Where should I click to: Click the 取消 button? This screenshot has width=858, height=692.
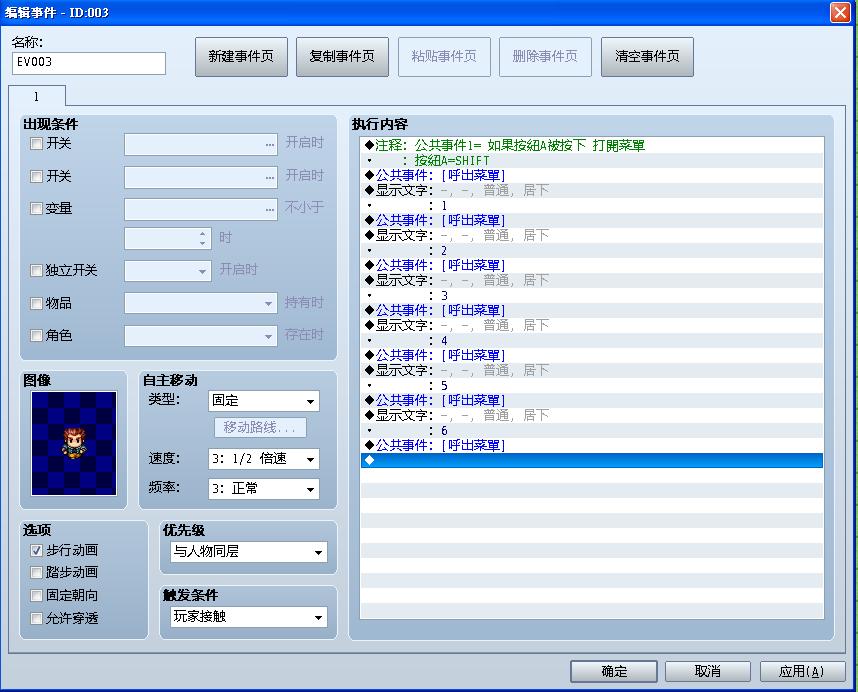point(708,671)
